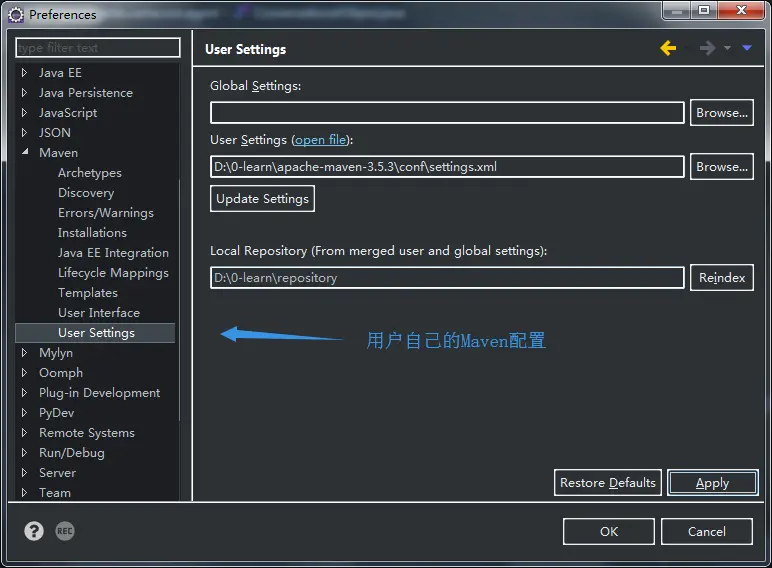Click the Global Settings path field

pos(447,113)
